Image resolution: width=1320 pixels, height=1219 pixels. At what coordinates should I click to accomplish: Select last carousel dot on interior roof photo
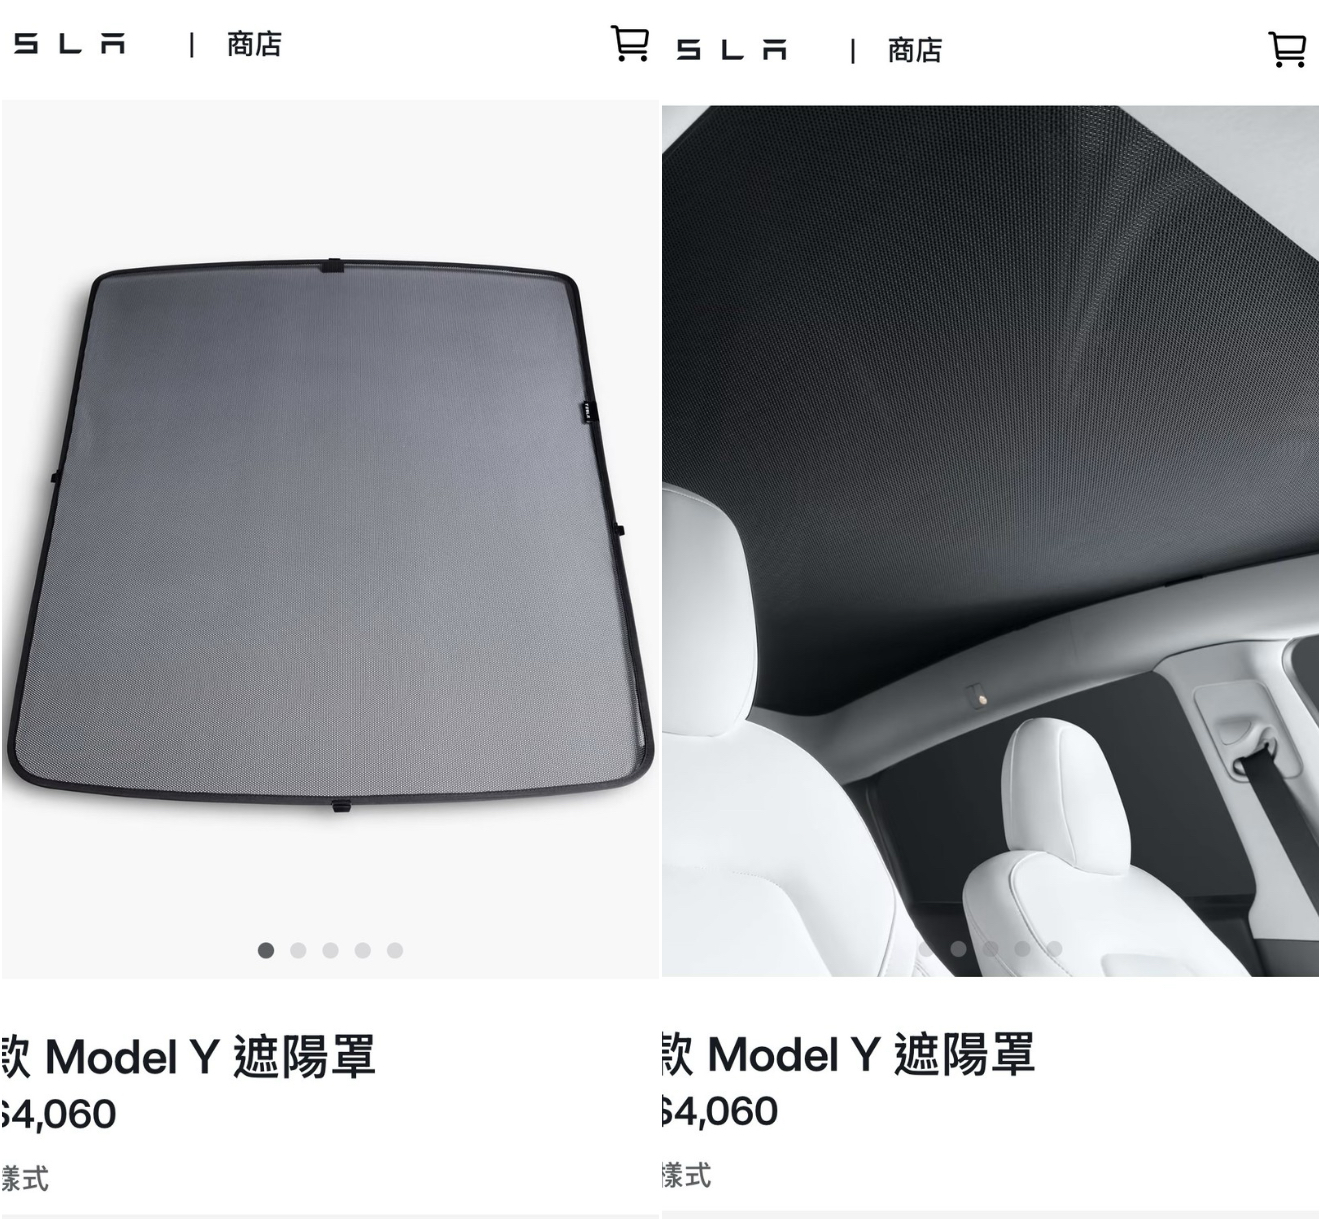tap(1055, 948)
